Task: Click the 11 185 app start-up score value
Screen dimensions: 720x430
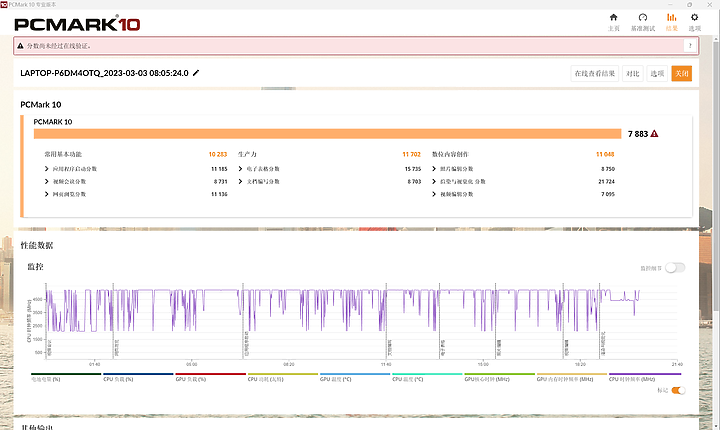Action: coord(219,169)
